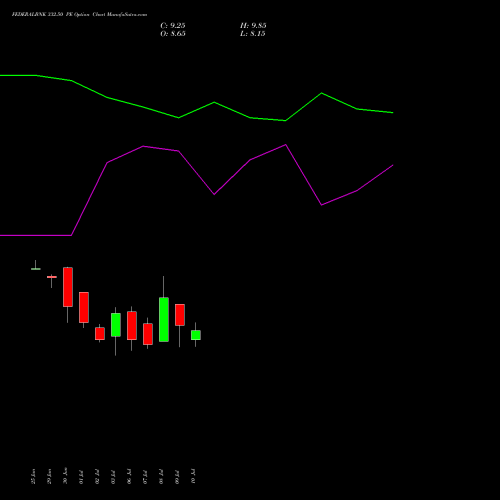
Task: Select the 29 Jun date label
Action: pos(49,476)
